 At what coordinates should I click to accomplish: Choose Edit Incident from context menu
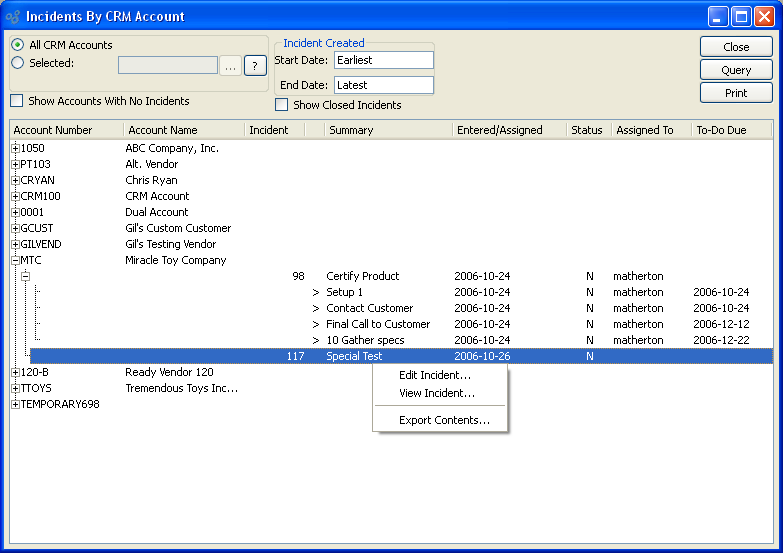pos(435,375)
